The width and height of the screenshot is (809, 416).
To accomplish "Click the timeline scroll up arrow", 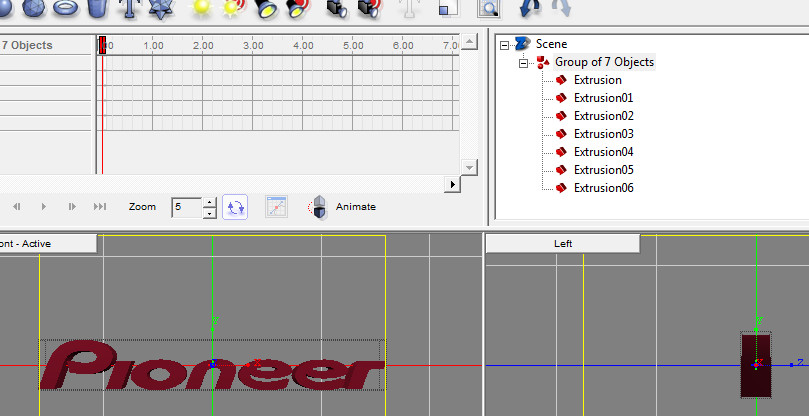I will (469, 42).
